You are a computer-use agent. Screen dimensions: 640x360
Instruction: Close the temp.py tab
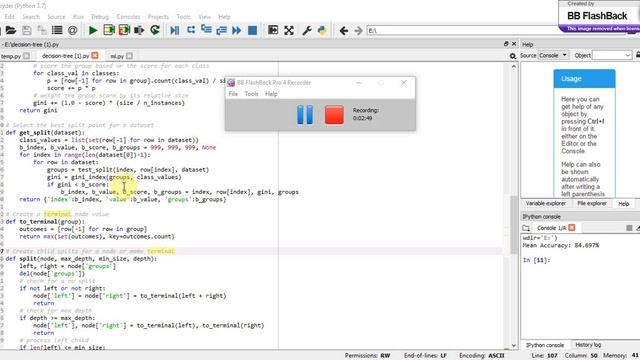point(27,56)
